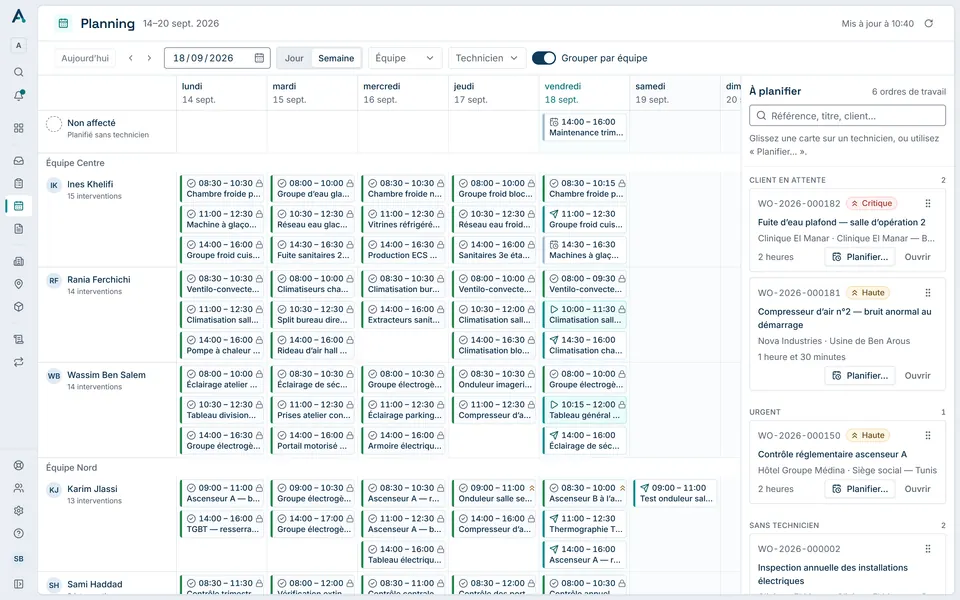Select the active calendar planning sidebar icon
Screen dimensions: 960x600
[18, 206]
